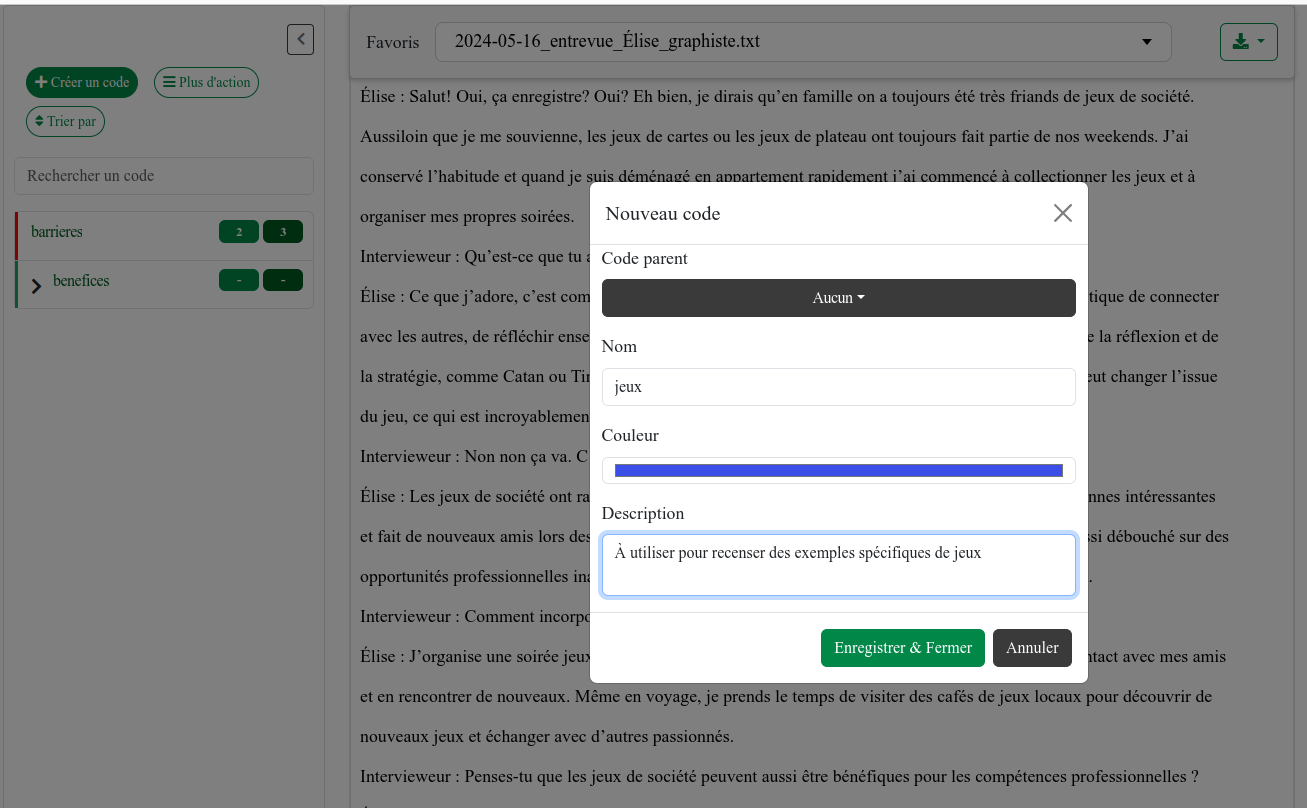Click Annuler to cancel the new code
This screenshot has width=1307, height=808.
coord(1032,648)
